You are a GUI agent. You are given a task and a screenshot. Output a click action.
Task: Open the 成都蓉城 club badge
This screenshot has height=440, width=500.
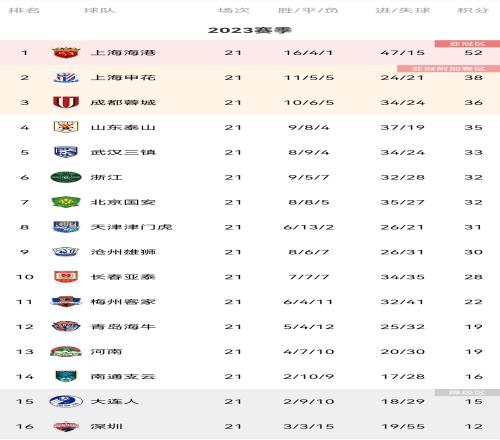coord(66,102)
